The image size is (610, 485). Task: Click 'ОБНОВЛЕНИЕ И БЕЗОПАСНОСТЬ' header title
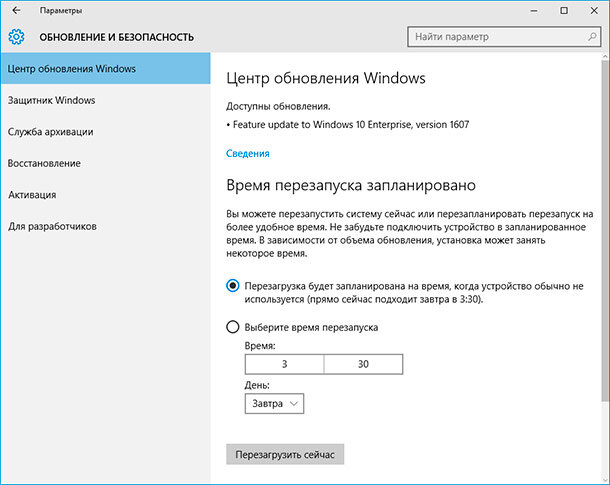point(117,37)
